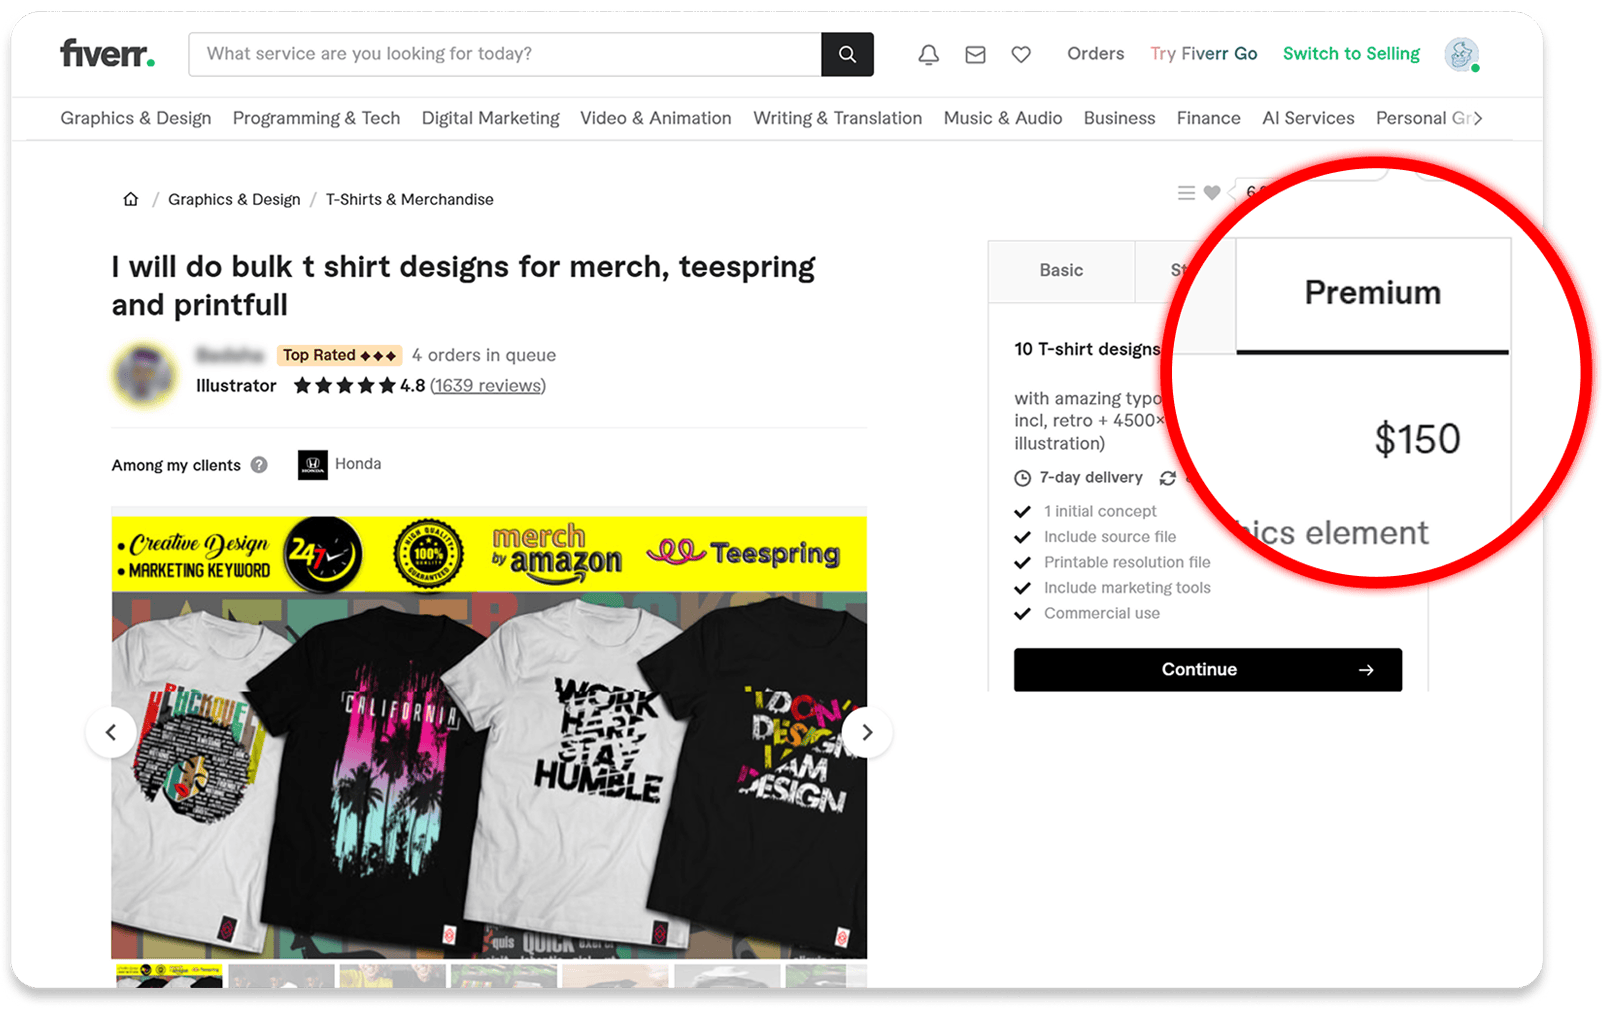Expand more categories with the right nav chevron
The height and width of the screenshot is (1009, 1602).
(x=1478, y=117)
